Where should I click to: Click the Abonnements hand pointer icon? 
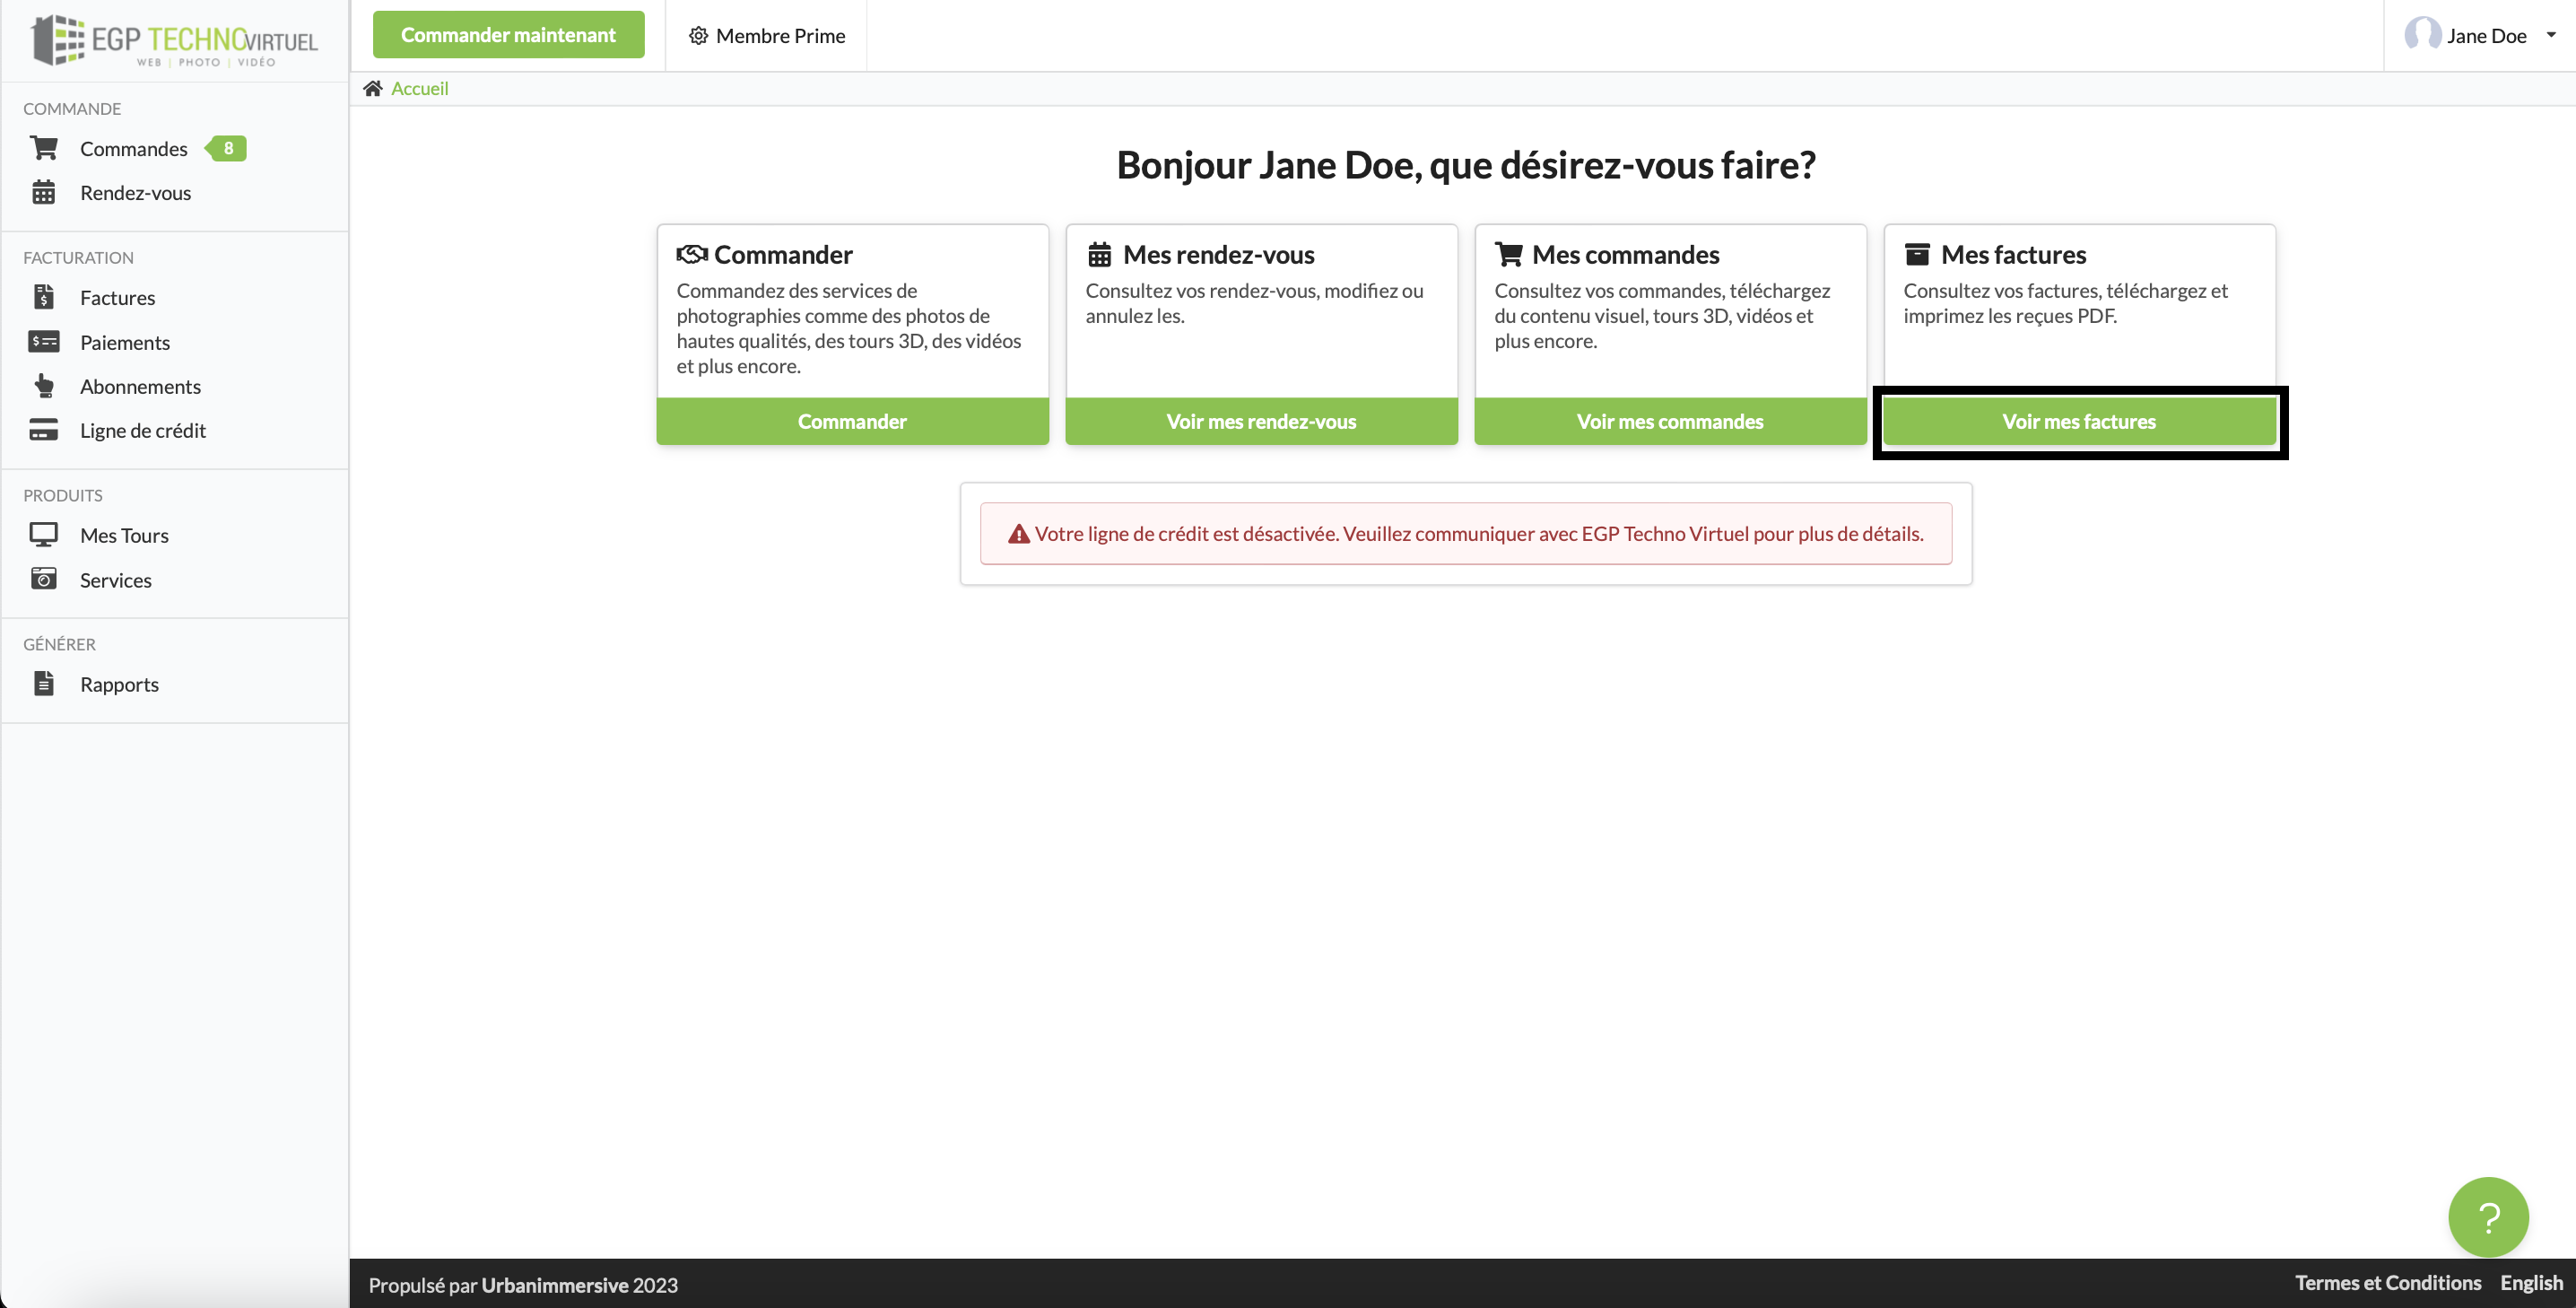click(43, 386)
